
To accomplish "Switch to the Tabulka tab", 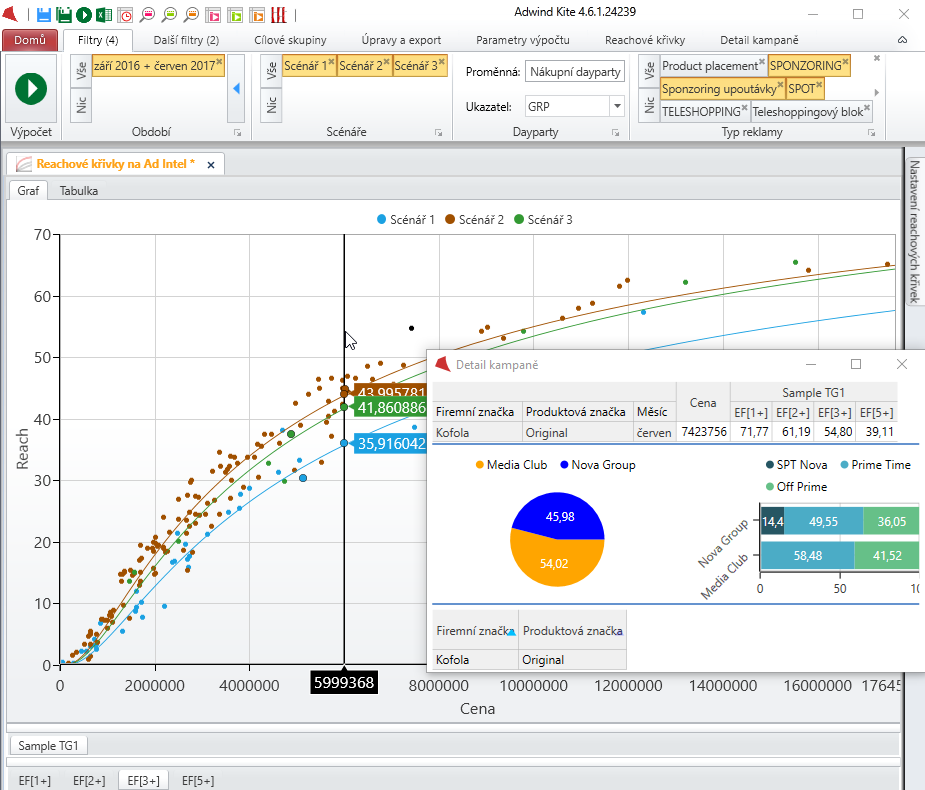I will pos(78,190).
